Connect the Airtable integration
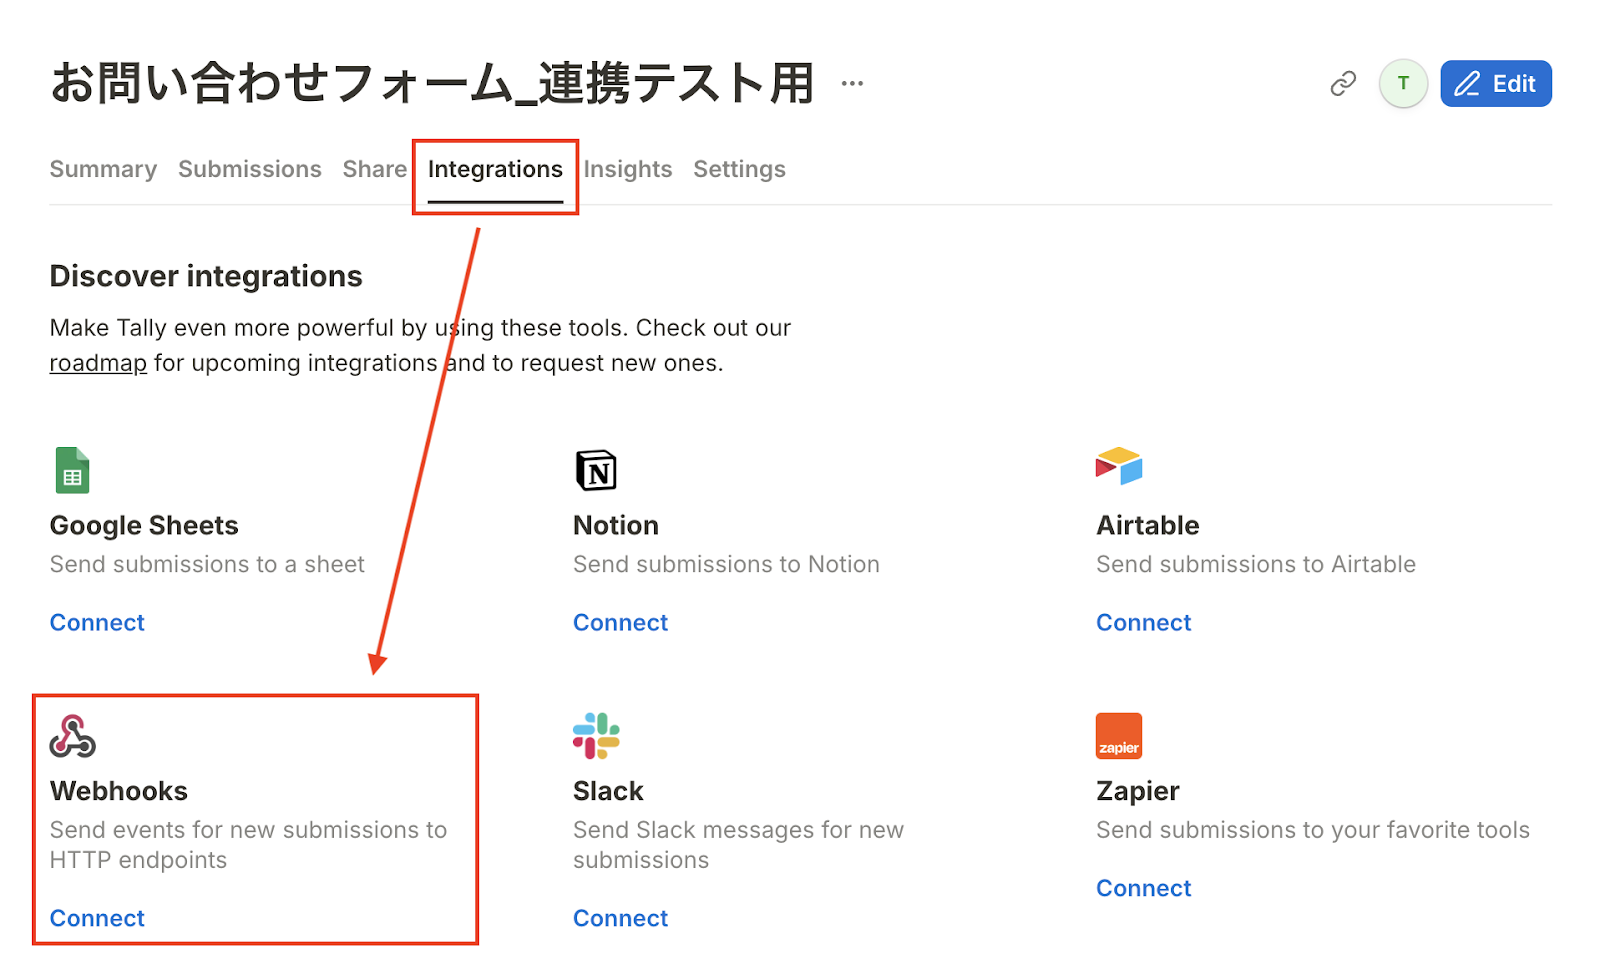This screenshot has height=954, width=1600. (x=1144, y=622)
